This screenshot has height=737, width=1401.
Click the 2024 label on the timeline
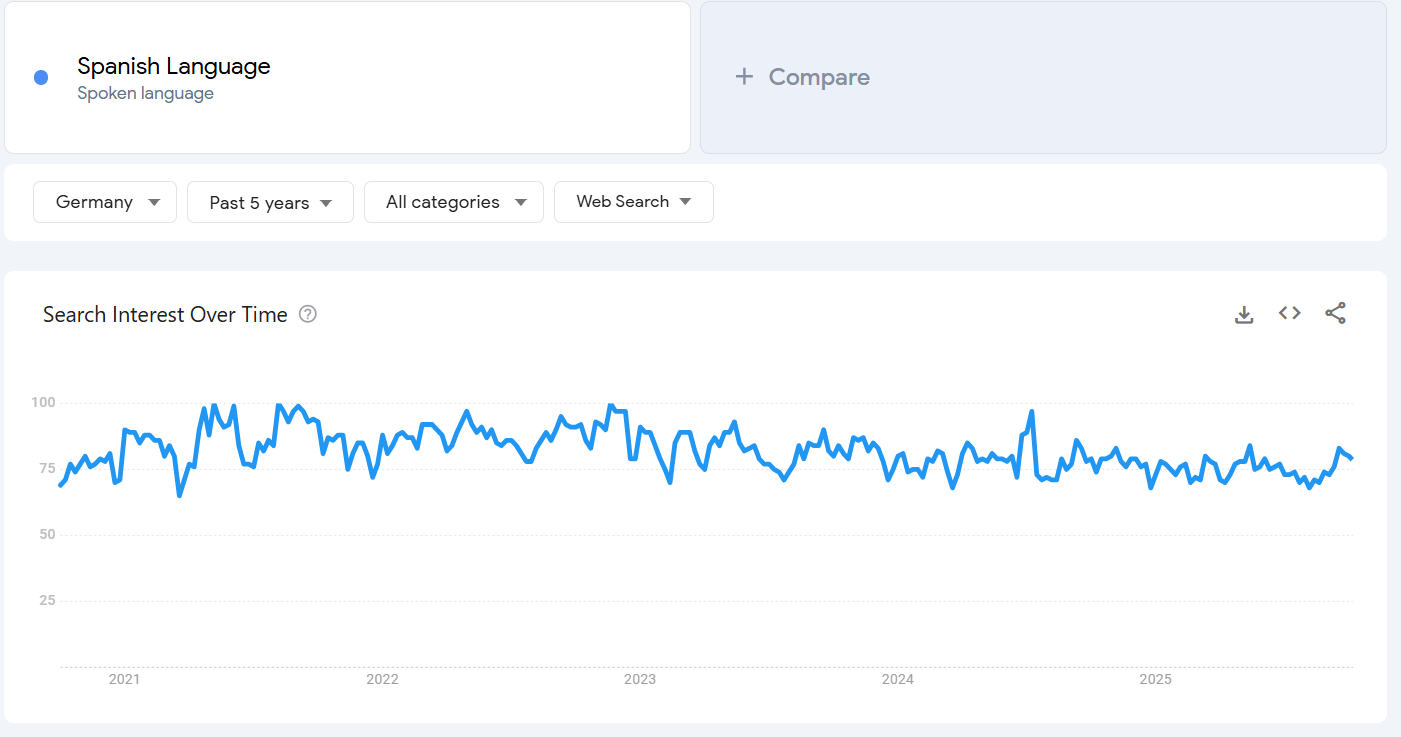pyautogui.click(x=898, y=680)
